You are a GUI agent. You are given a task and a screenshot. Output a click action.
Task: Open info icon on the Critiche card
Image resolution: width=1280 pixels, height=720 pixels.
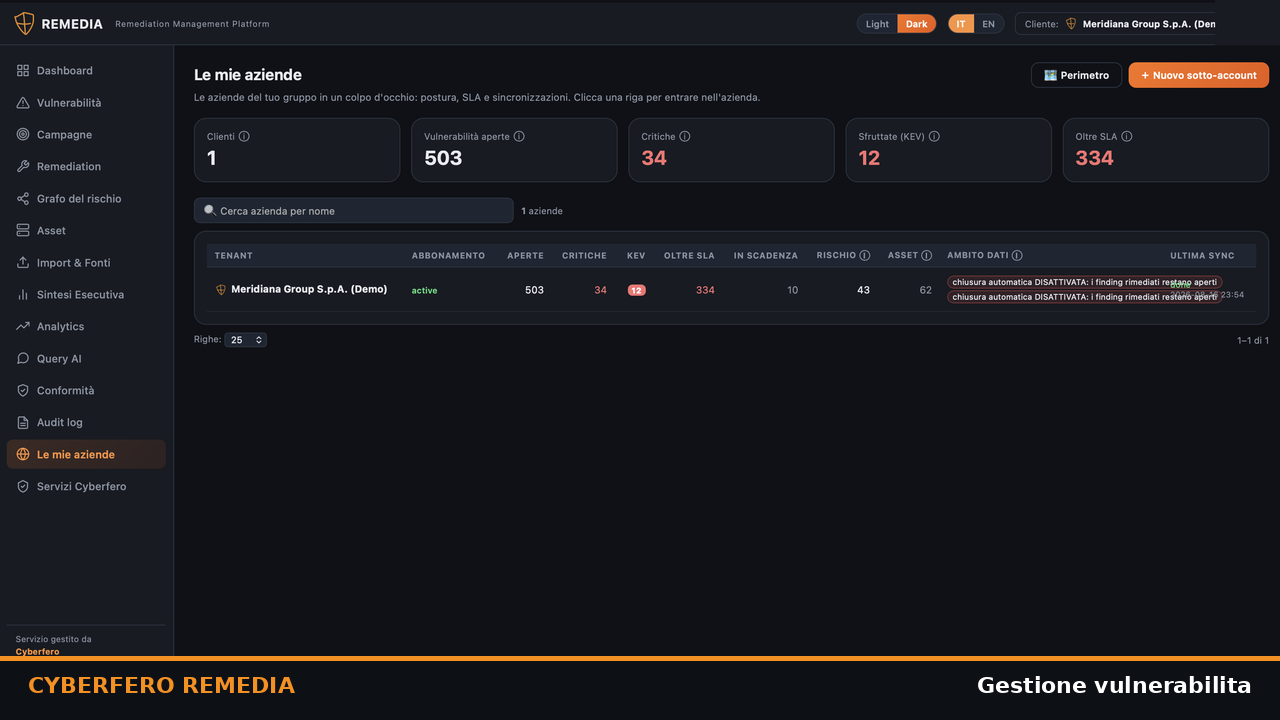tap(685, 137)
